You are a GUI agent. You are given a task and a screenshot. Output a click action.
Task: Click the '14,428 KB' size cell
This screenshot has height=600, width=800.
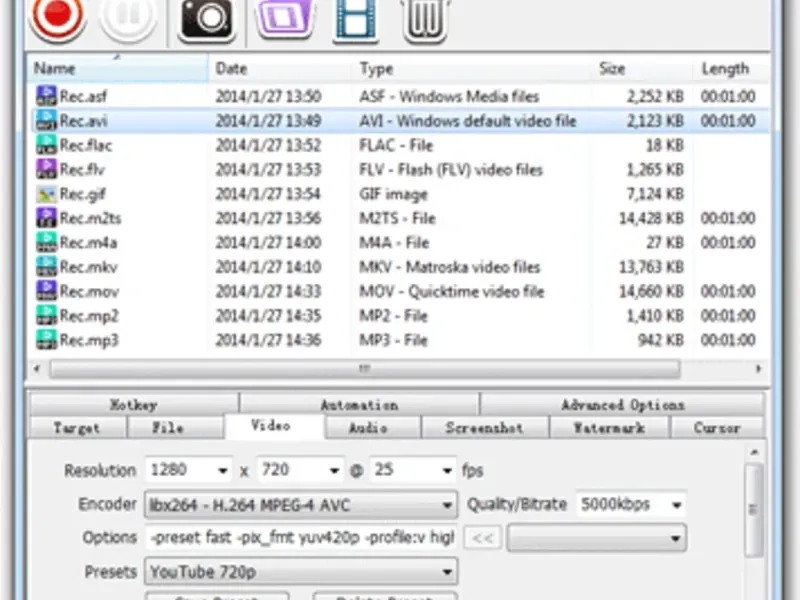pyautogui.click(x=651, y=218)
